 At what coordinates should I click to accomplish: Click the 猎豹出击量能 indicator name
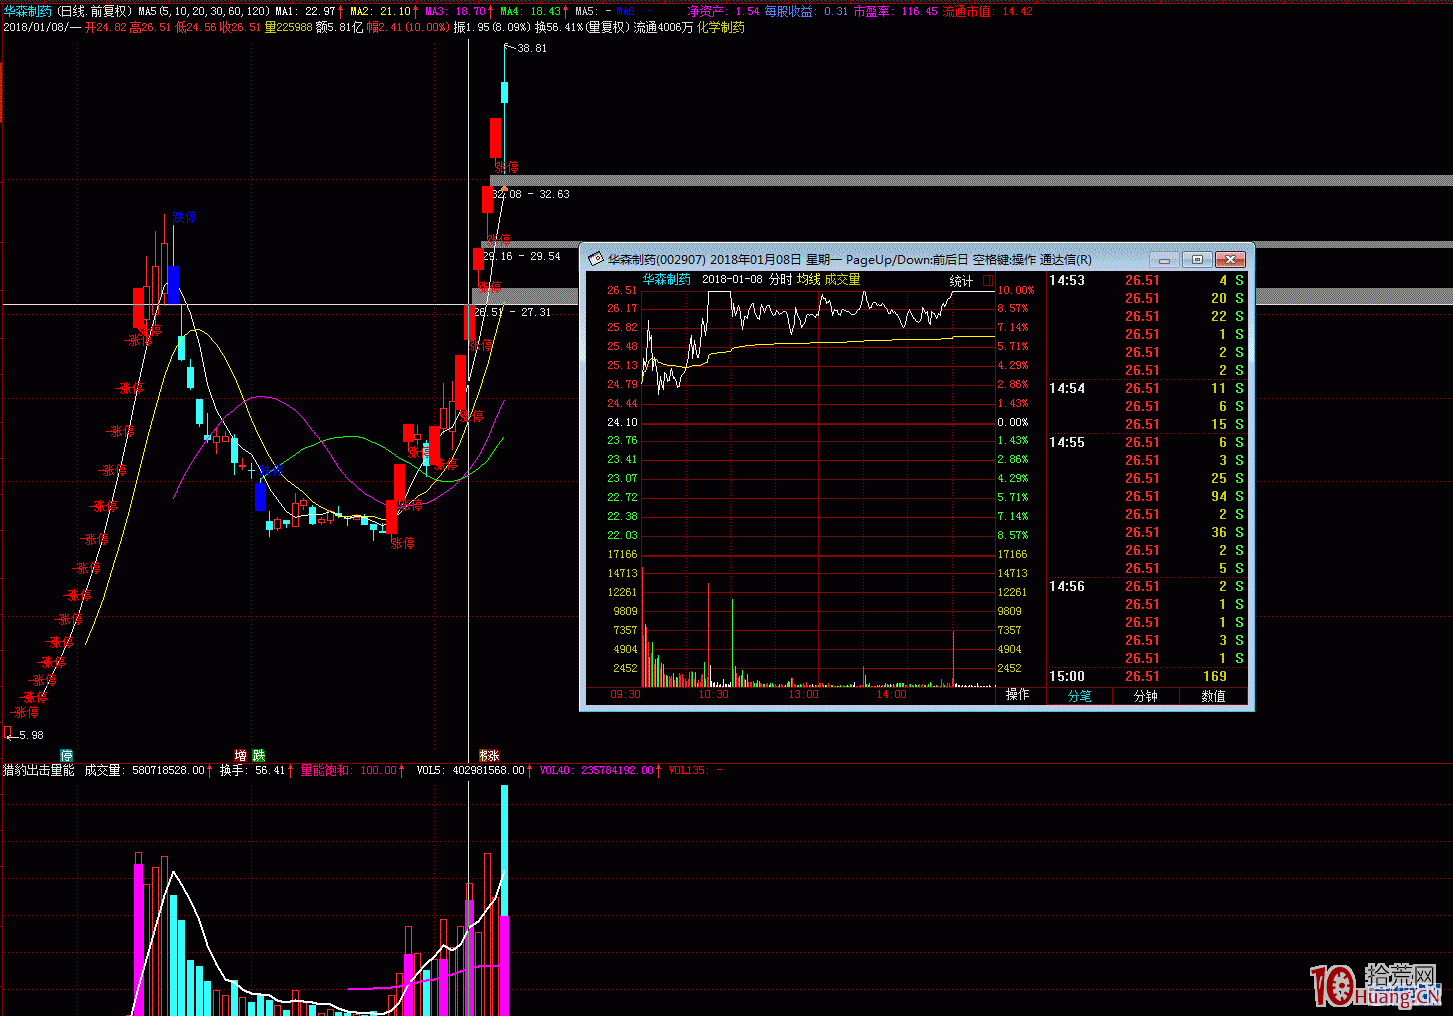pyautogui.click(x=39, y=770)
